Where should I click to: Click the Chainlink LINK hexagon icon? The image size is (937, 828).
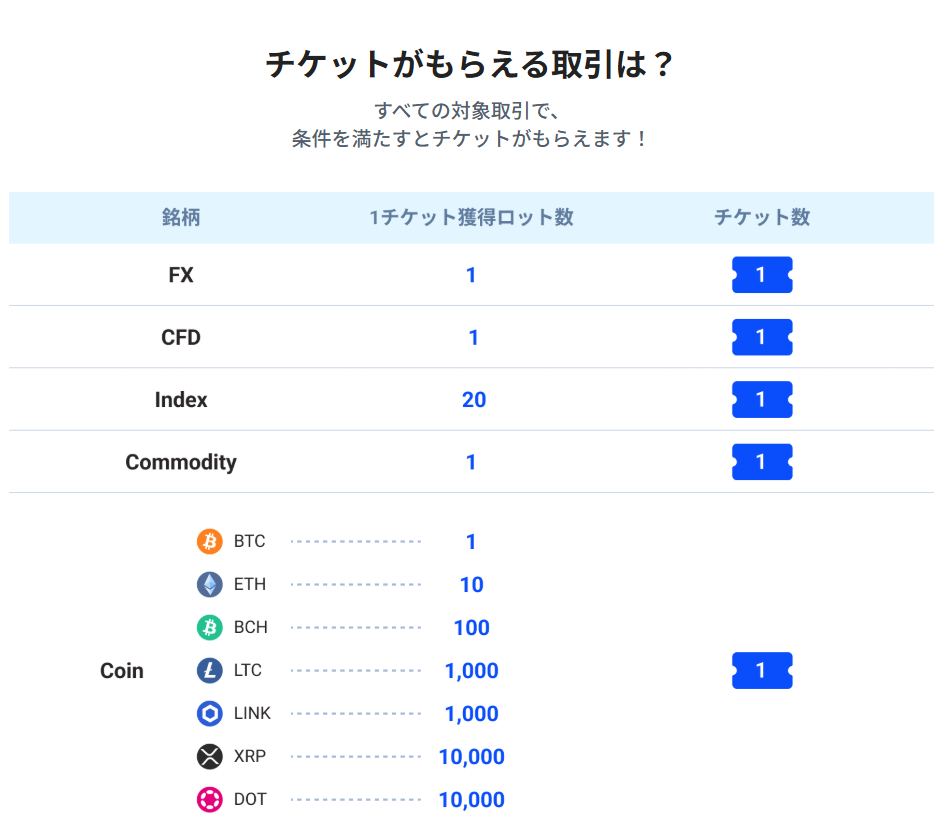(x=210, y=713)
